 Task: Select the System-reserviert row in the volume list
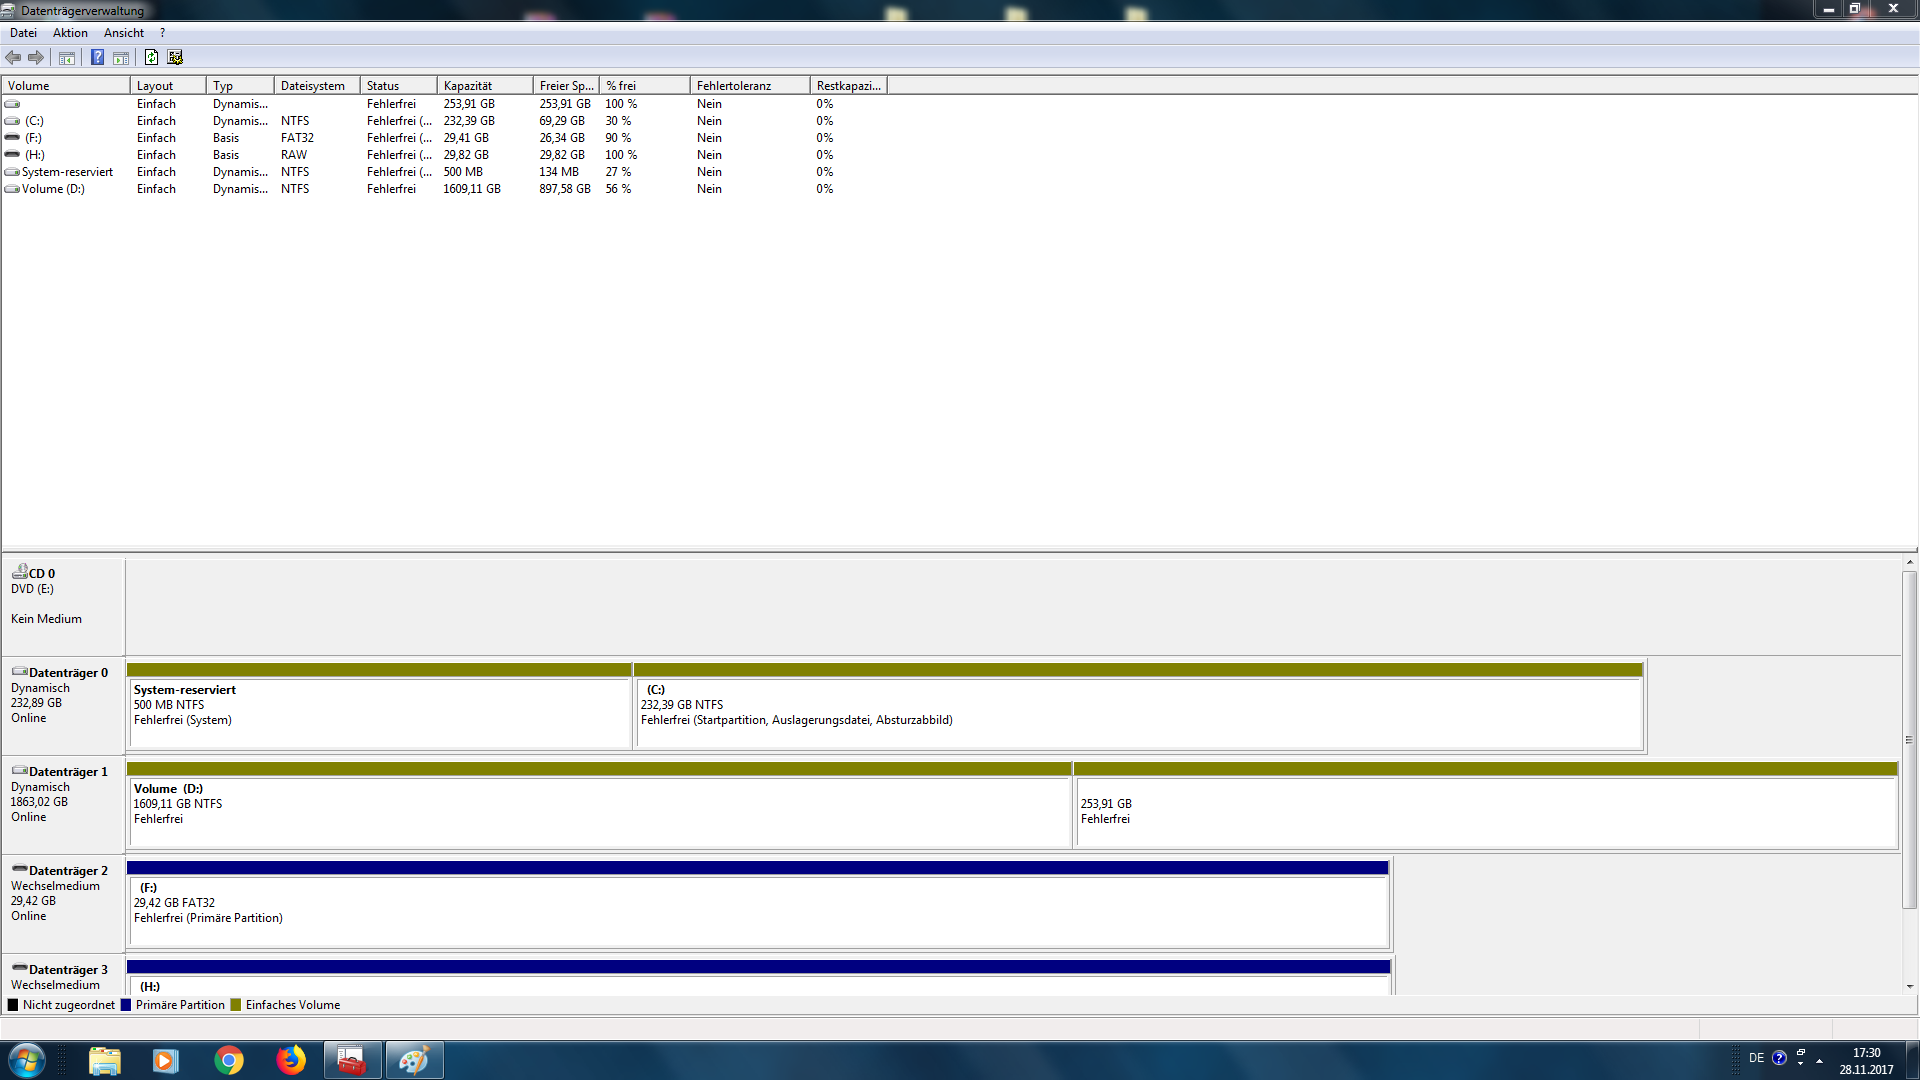(x=67, y=172)
